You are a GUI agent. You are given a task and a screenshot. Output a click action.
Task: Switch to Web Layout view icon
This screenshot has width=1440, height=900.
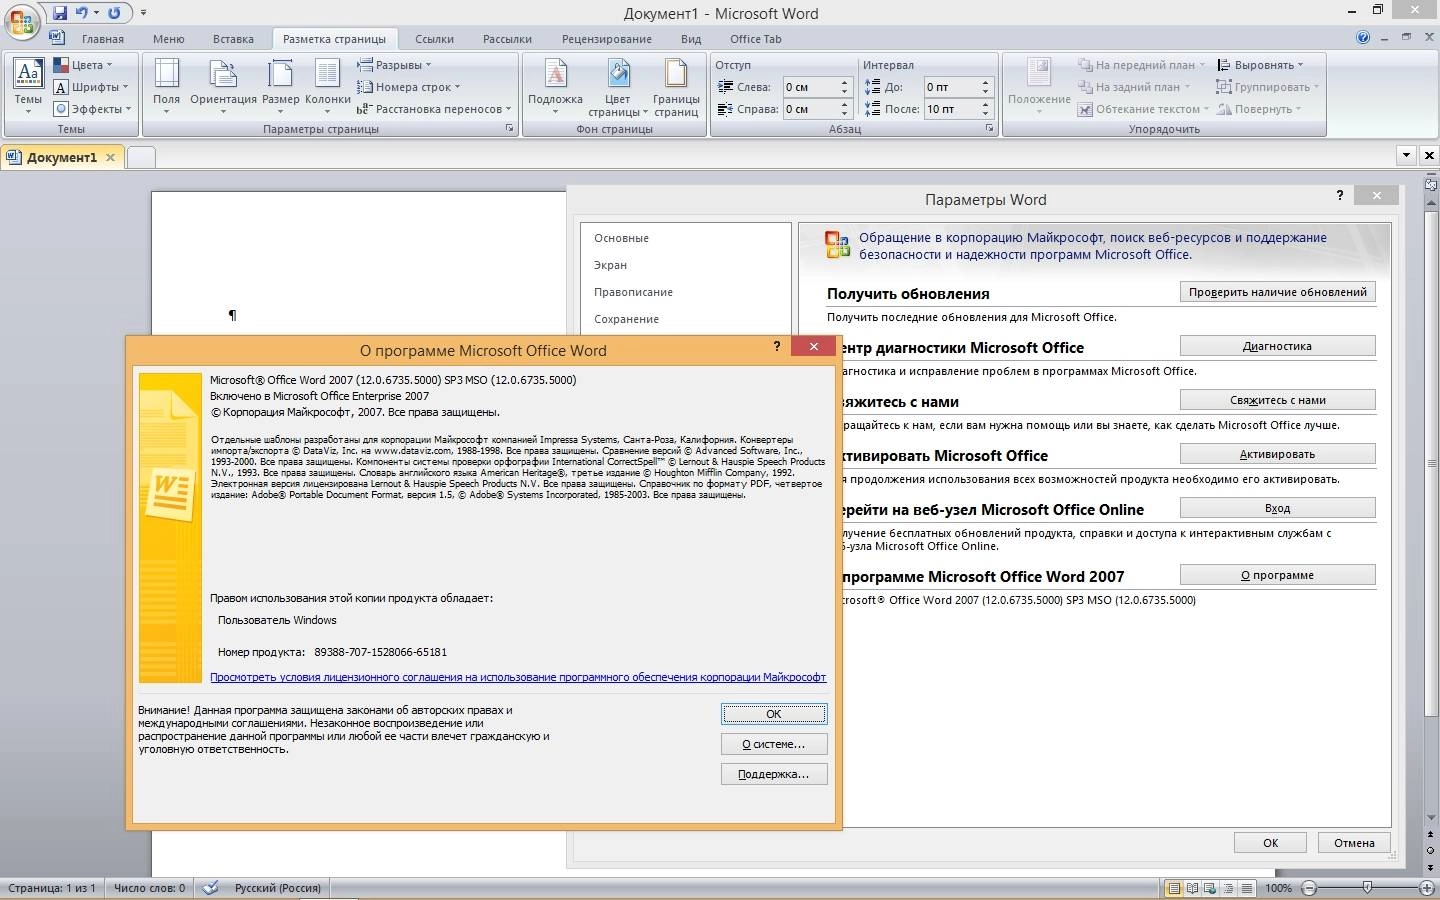click(1211, 888)
